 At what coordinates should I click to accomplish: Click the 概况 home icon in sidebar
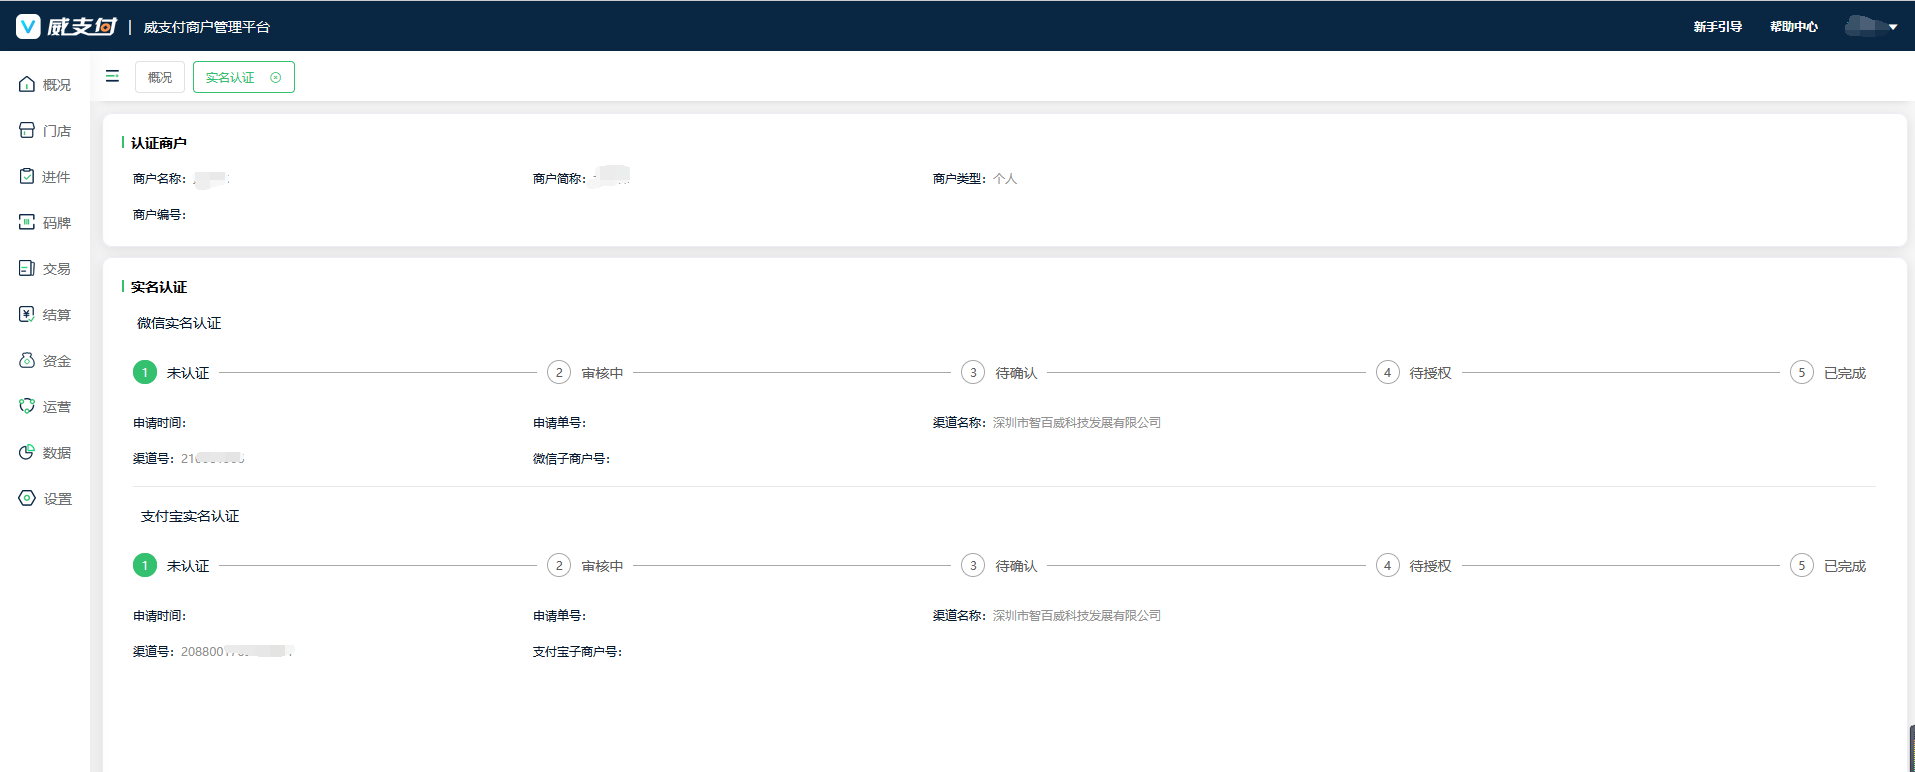[27, 85]
